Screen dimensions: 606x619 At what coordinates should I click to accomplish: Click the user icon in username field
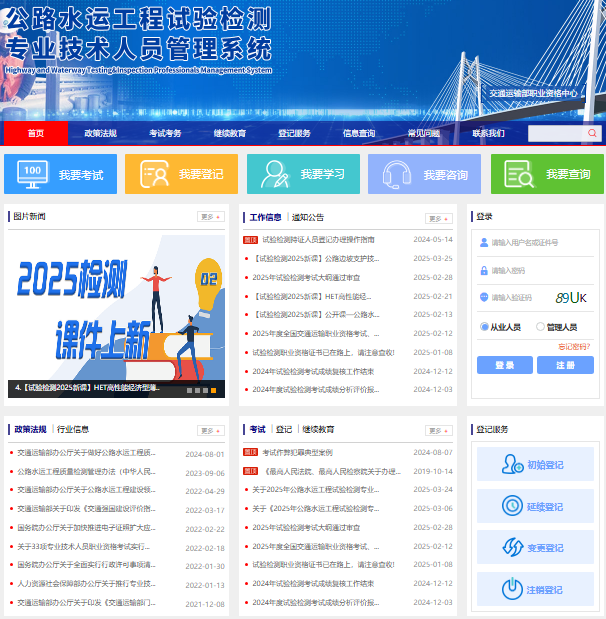tap(484, 242)
